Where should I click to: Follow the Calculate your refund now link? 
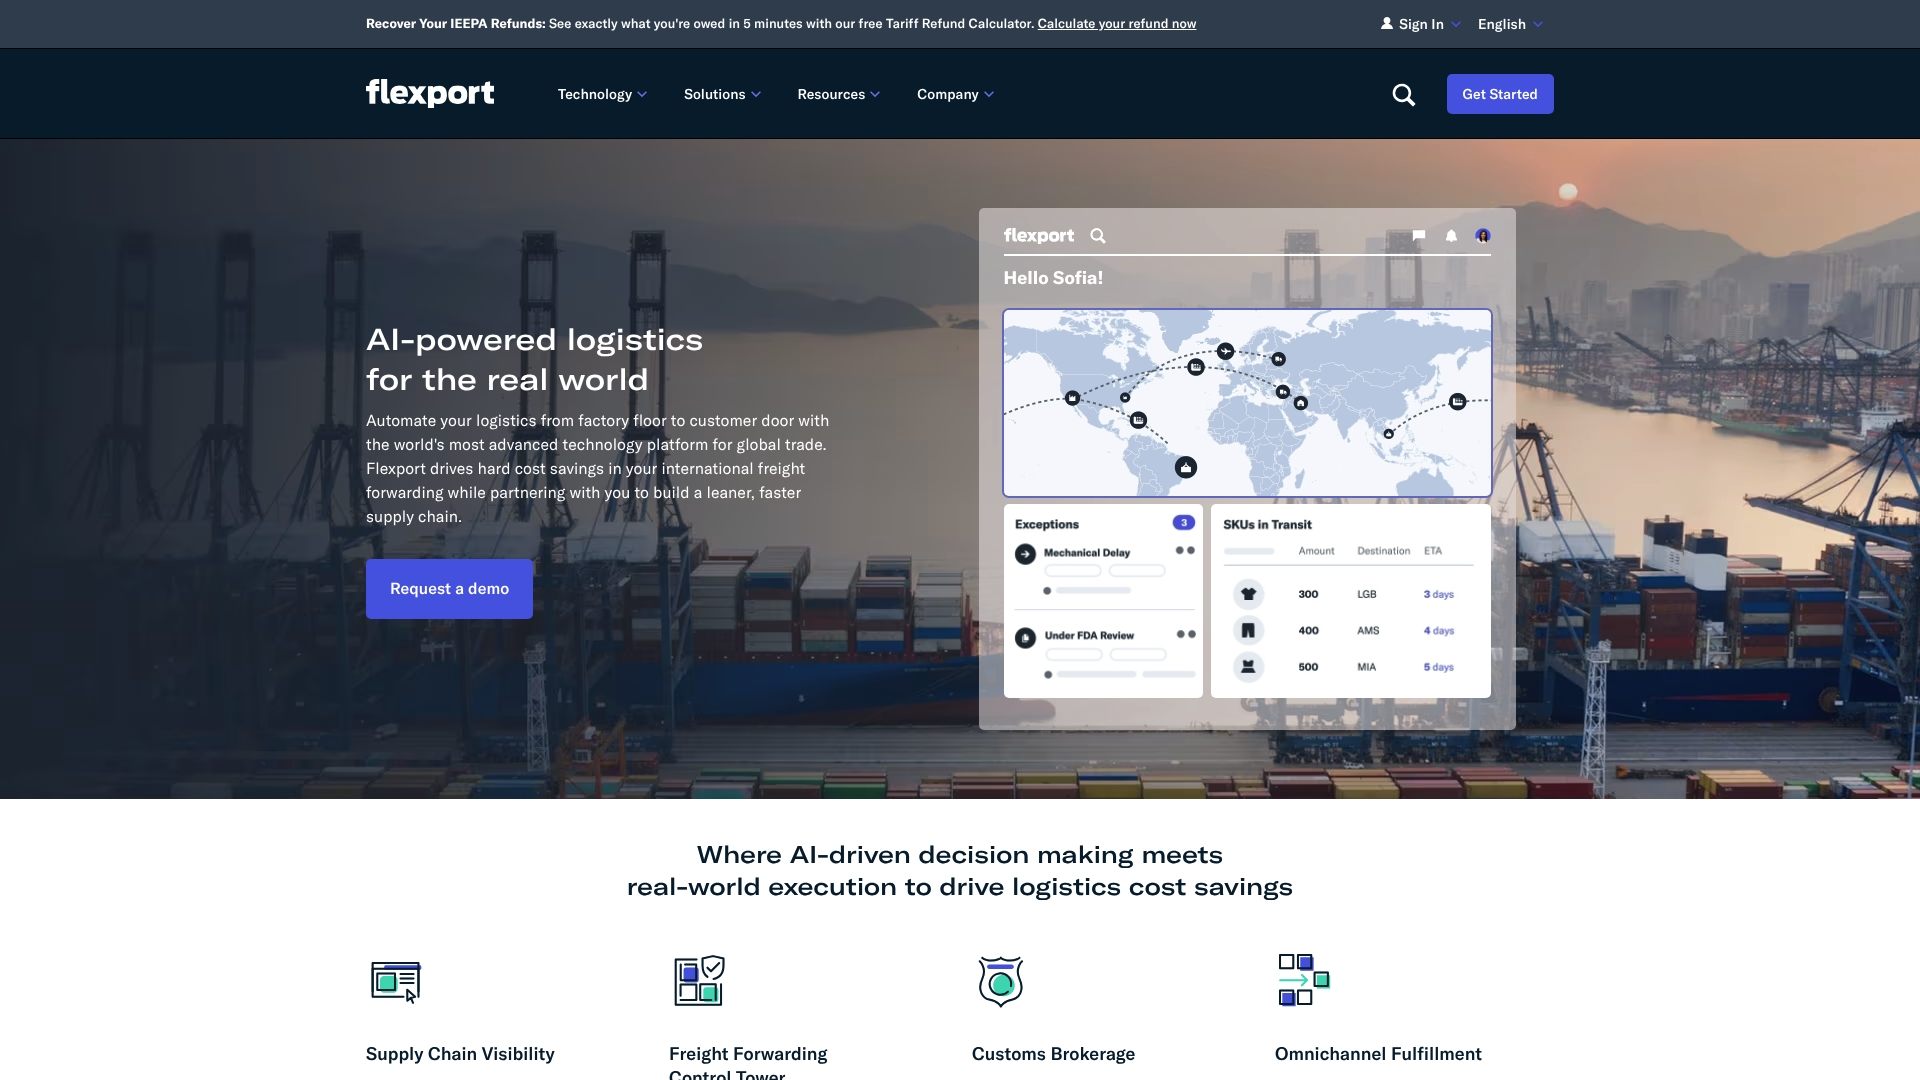(1116, 24)
